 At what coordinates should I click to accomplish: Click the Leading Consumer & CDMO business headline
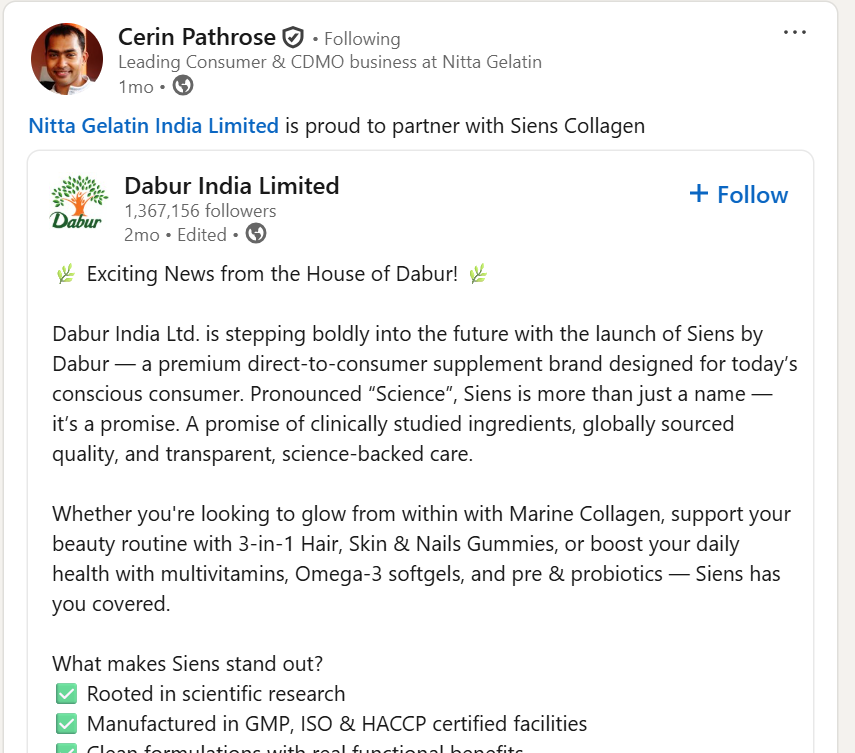point(329,62)
